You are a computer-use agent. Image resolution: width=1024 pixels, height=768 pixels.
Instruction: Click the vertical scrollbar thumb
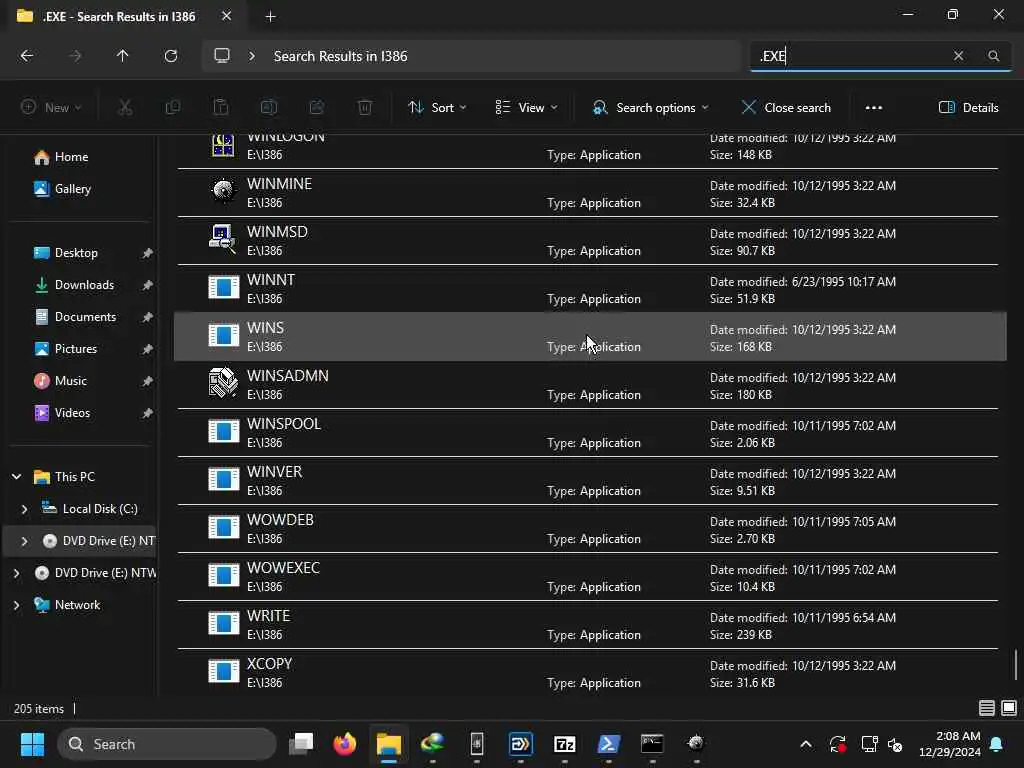pyautogui.click(x=1016, y=664)
